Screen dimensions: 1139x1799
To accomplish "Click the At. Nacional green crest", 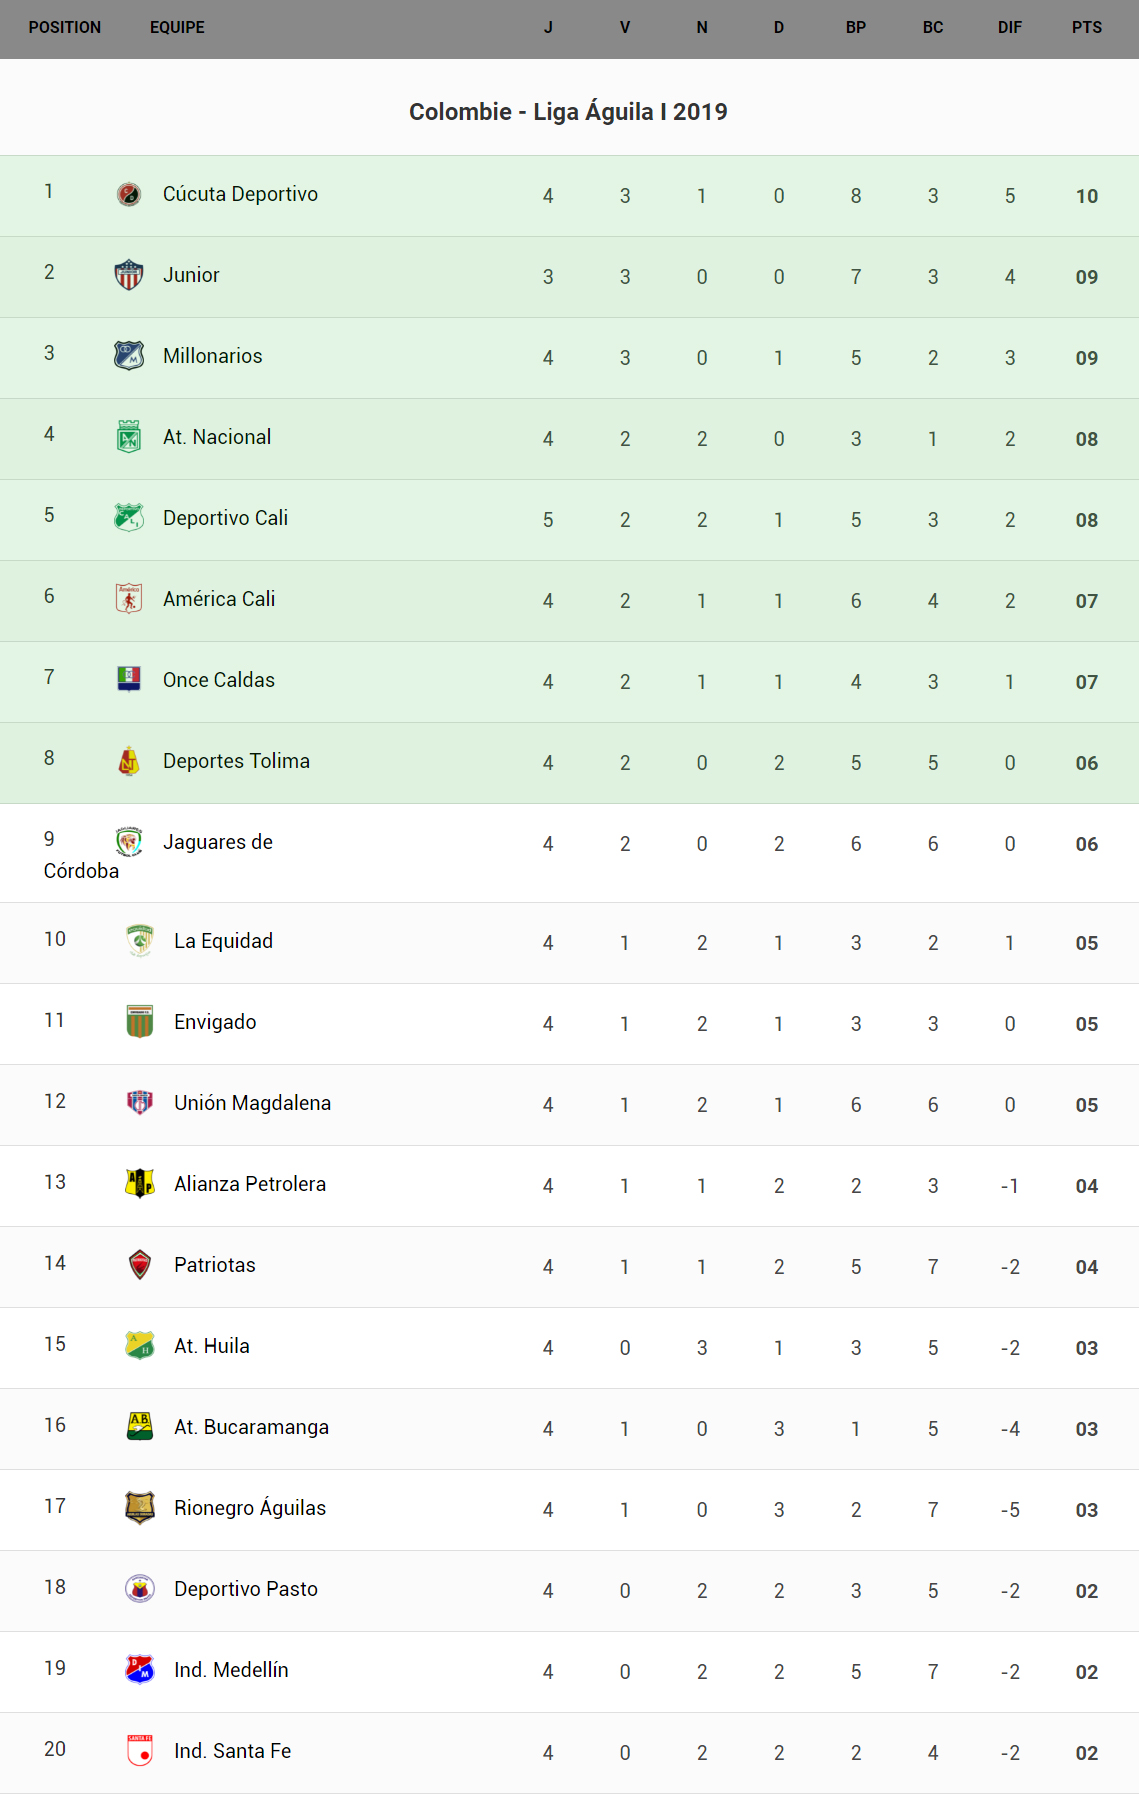I will (129, 437).
